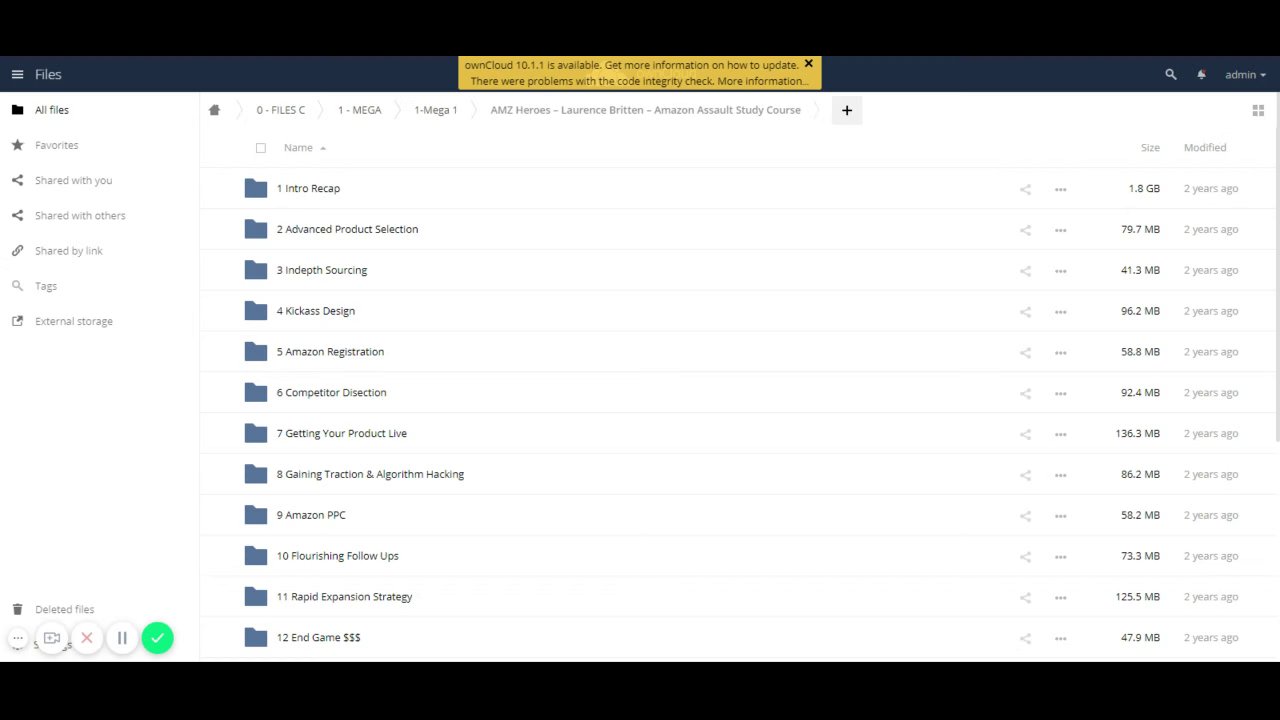This screenshot has width=1280, height=720.
Task: Share 7 Getting Your Product Live folder
Action: [x=1025, y=434]
